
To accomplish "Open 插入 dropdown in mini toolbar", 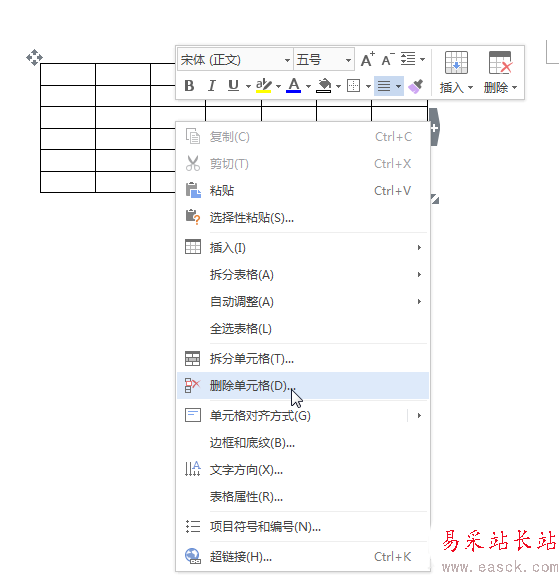I will (456, 88).
